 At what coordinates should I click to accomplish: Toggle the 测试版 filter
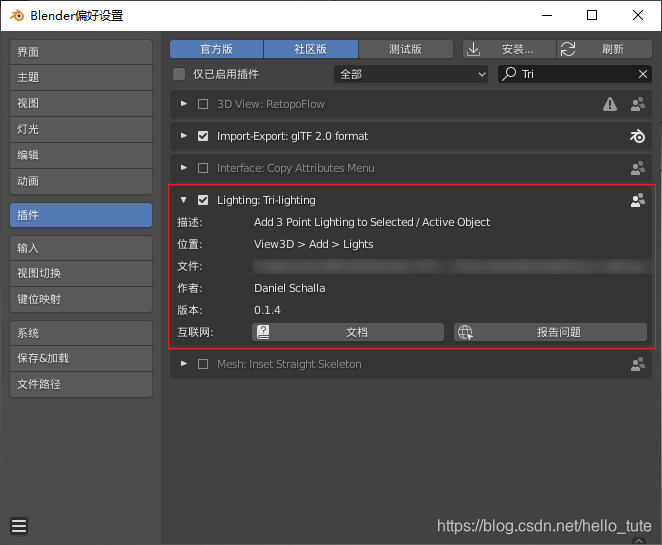[405, 49]
